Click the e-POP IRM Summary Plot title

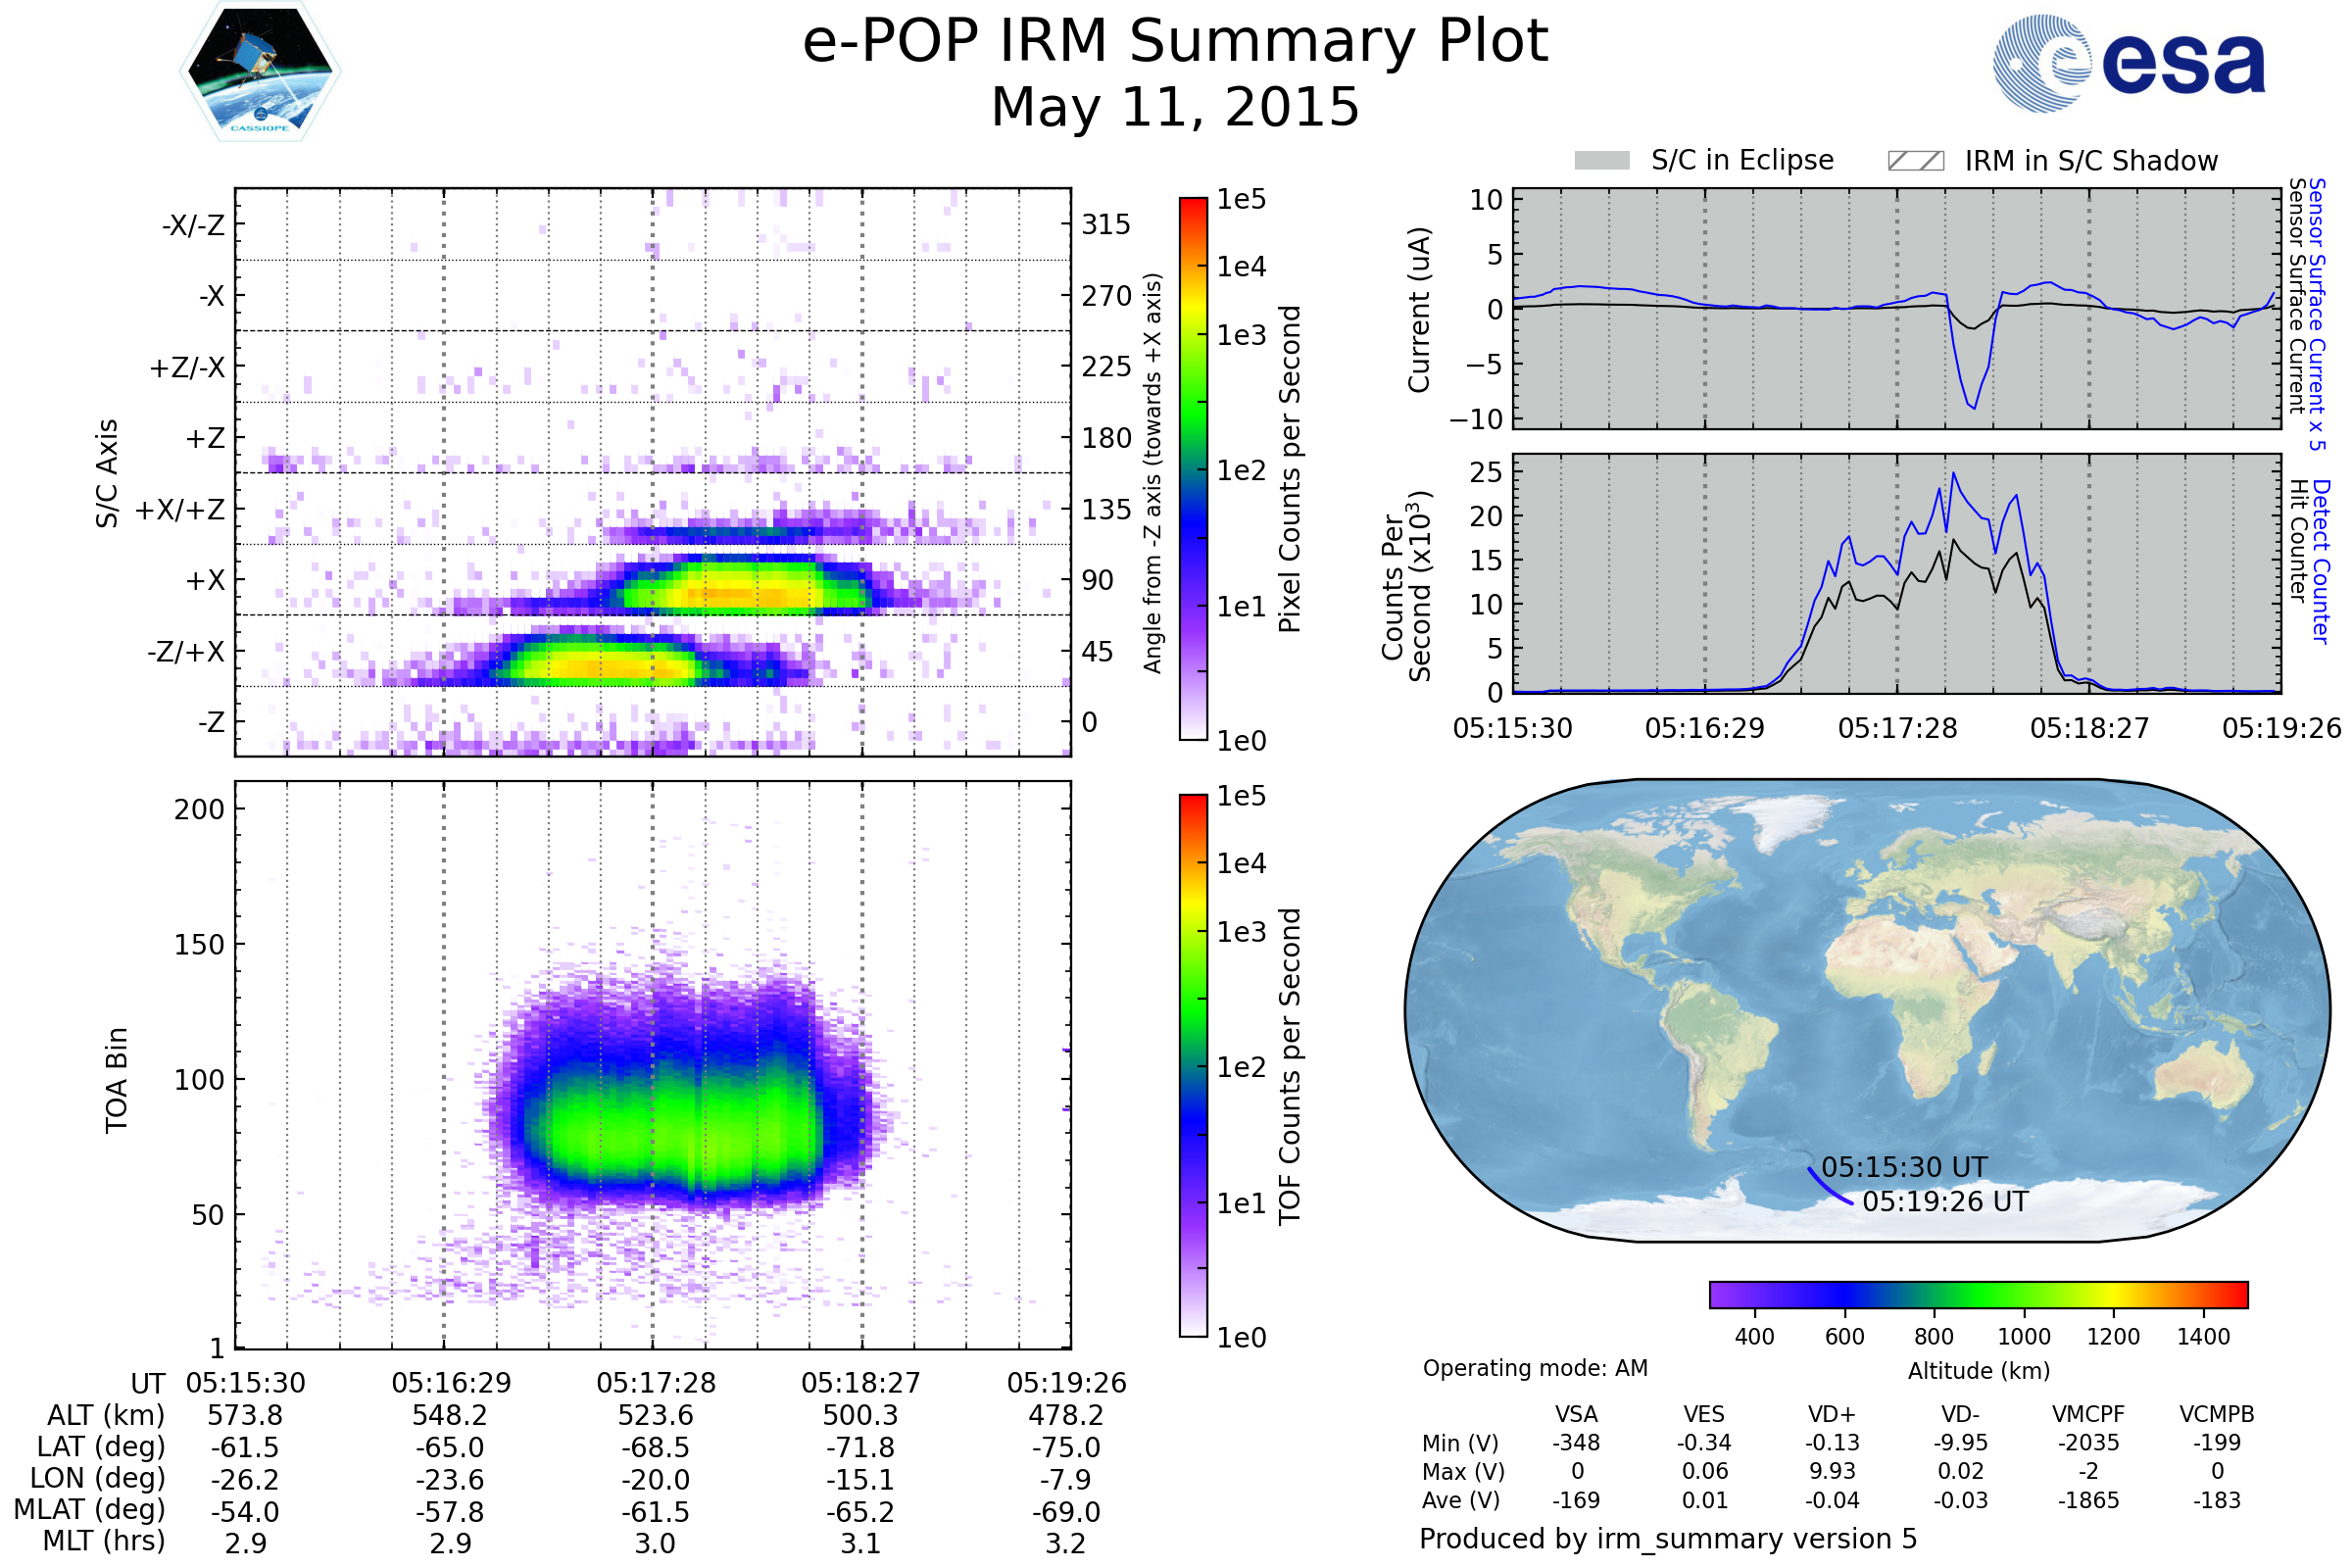(x=1175, y=42)
